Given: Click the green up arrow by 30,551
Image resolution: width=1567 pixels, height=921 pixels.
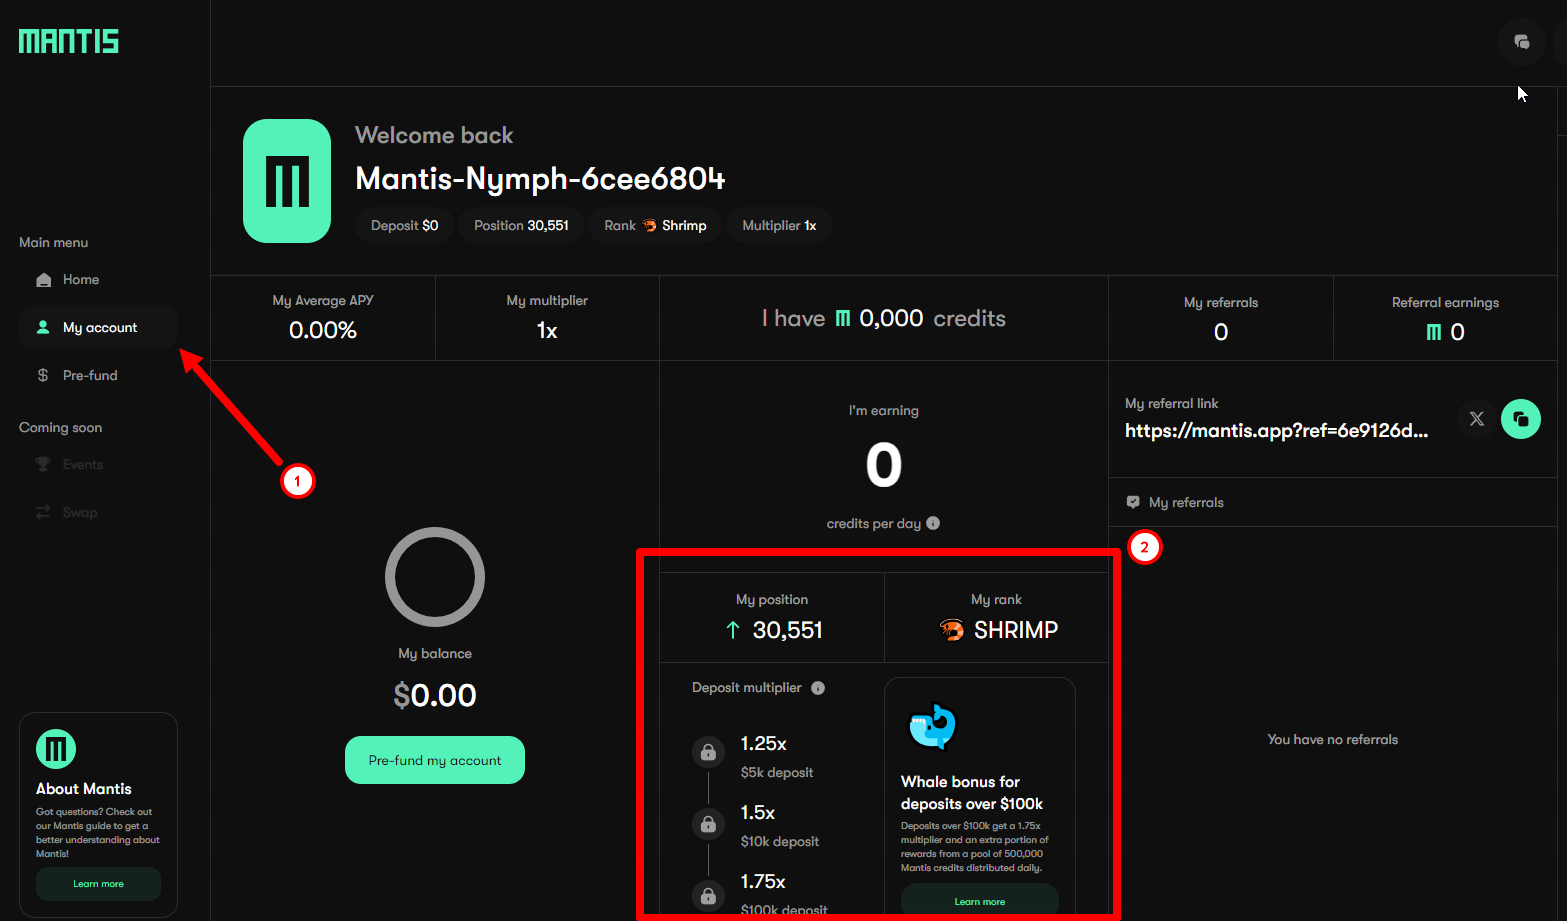Looking at the screenshot, I should [733, 630].
